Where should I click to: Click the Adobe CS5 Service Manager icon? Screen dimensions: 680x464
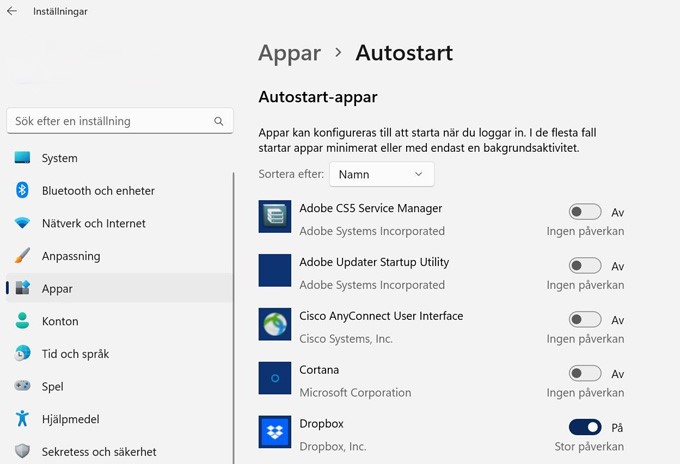275,216
